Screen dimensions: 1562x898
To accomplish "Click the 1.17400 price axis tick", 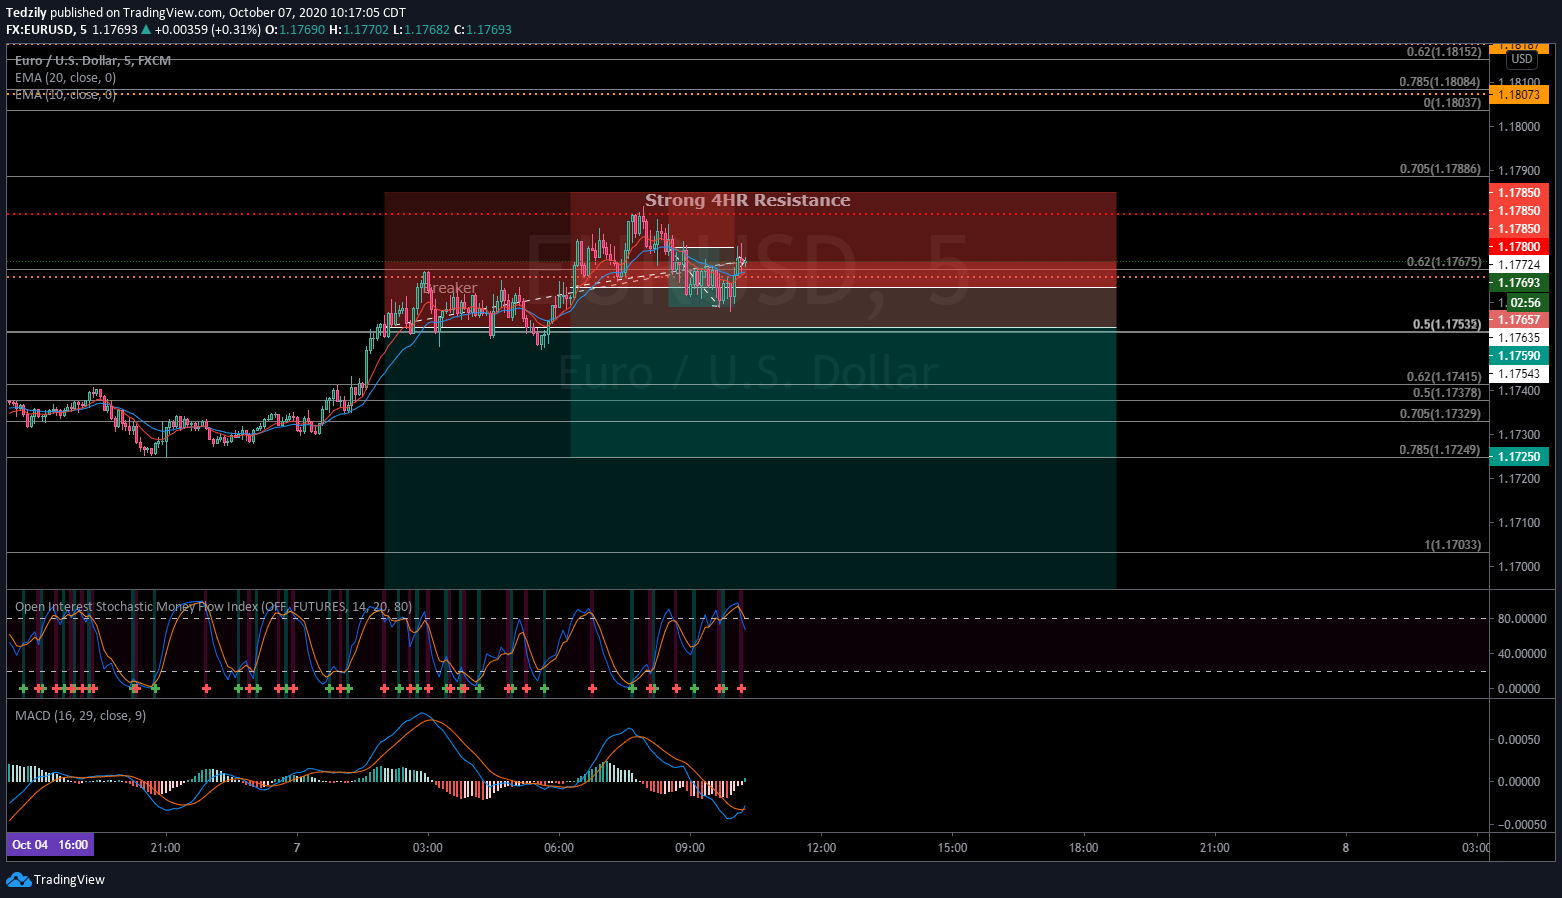I will [1518, 391].
